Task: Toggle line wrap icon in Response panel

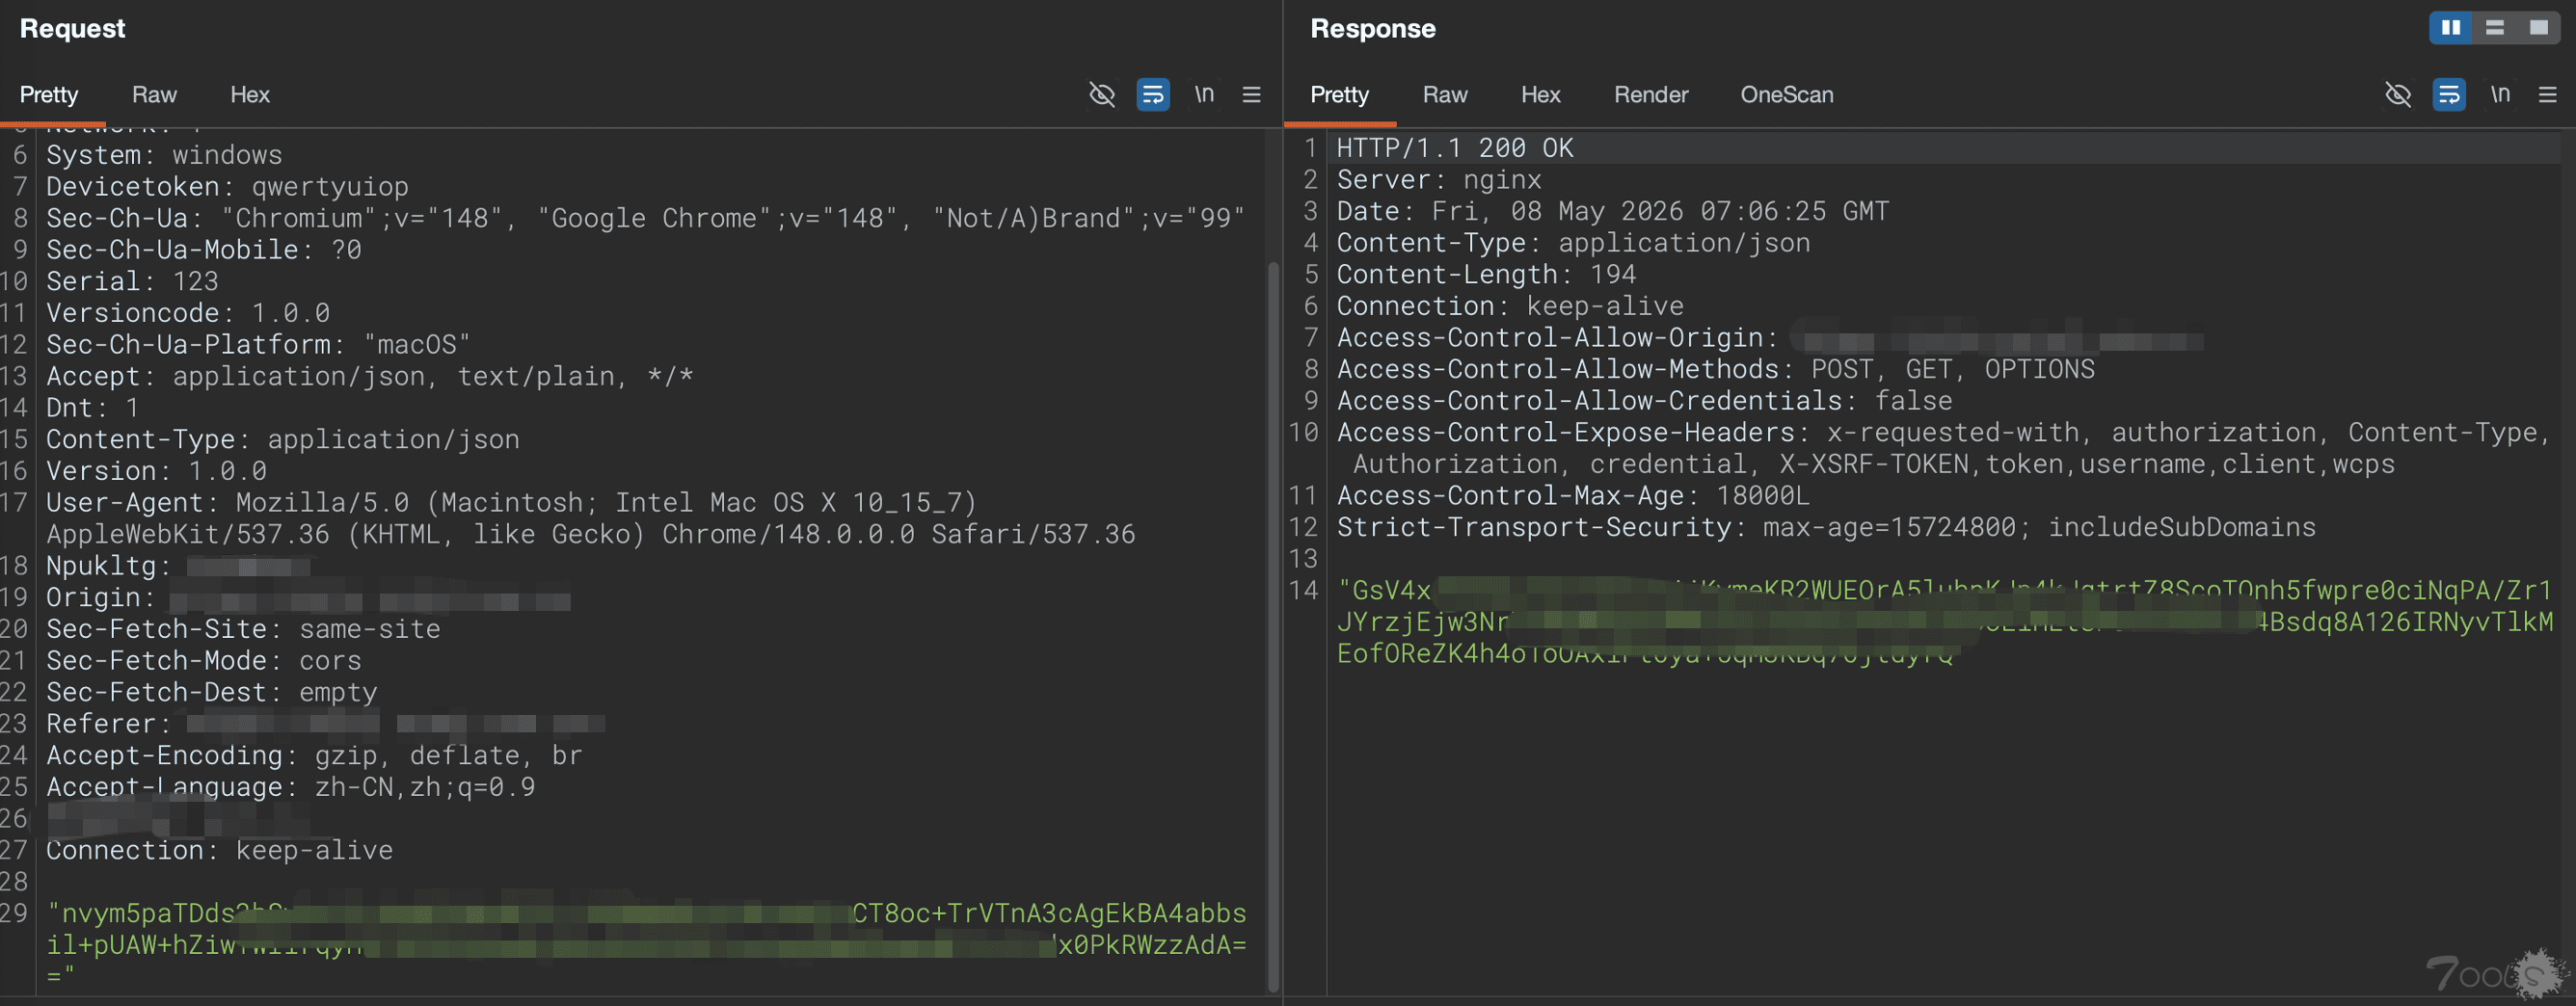Action: [x=2449, y=95]
